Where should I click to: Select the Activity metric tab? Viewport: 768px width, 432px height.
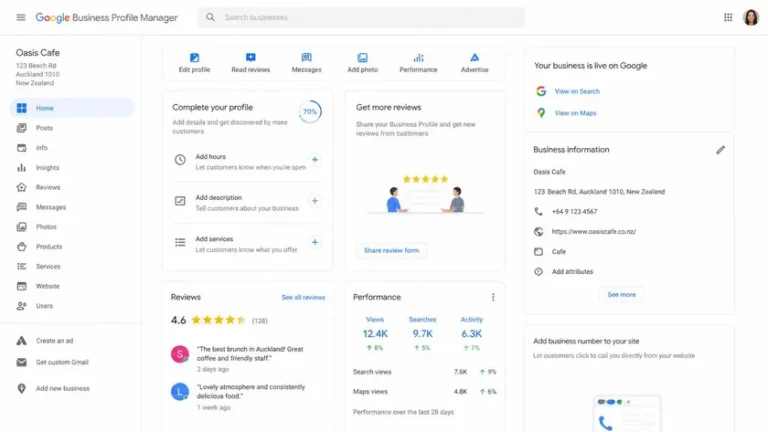472,333
